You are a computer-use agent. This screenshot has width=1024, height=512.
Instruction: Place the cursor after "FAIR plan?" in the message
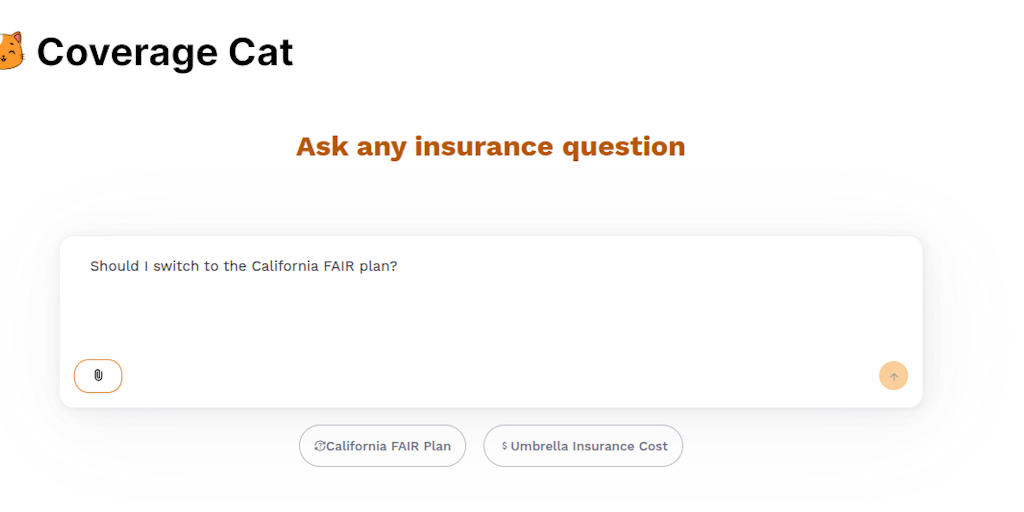(x=399, y=266)
